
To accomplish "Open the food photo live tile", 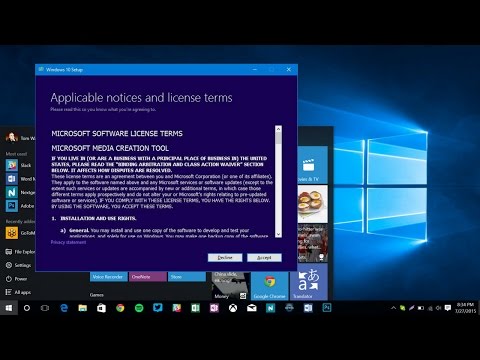I will click(312, 204).
